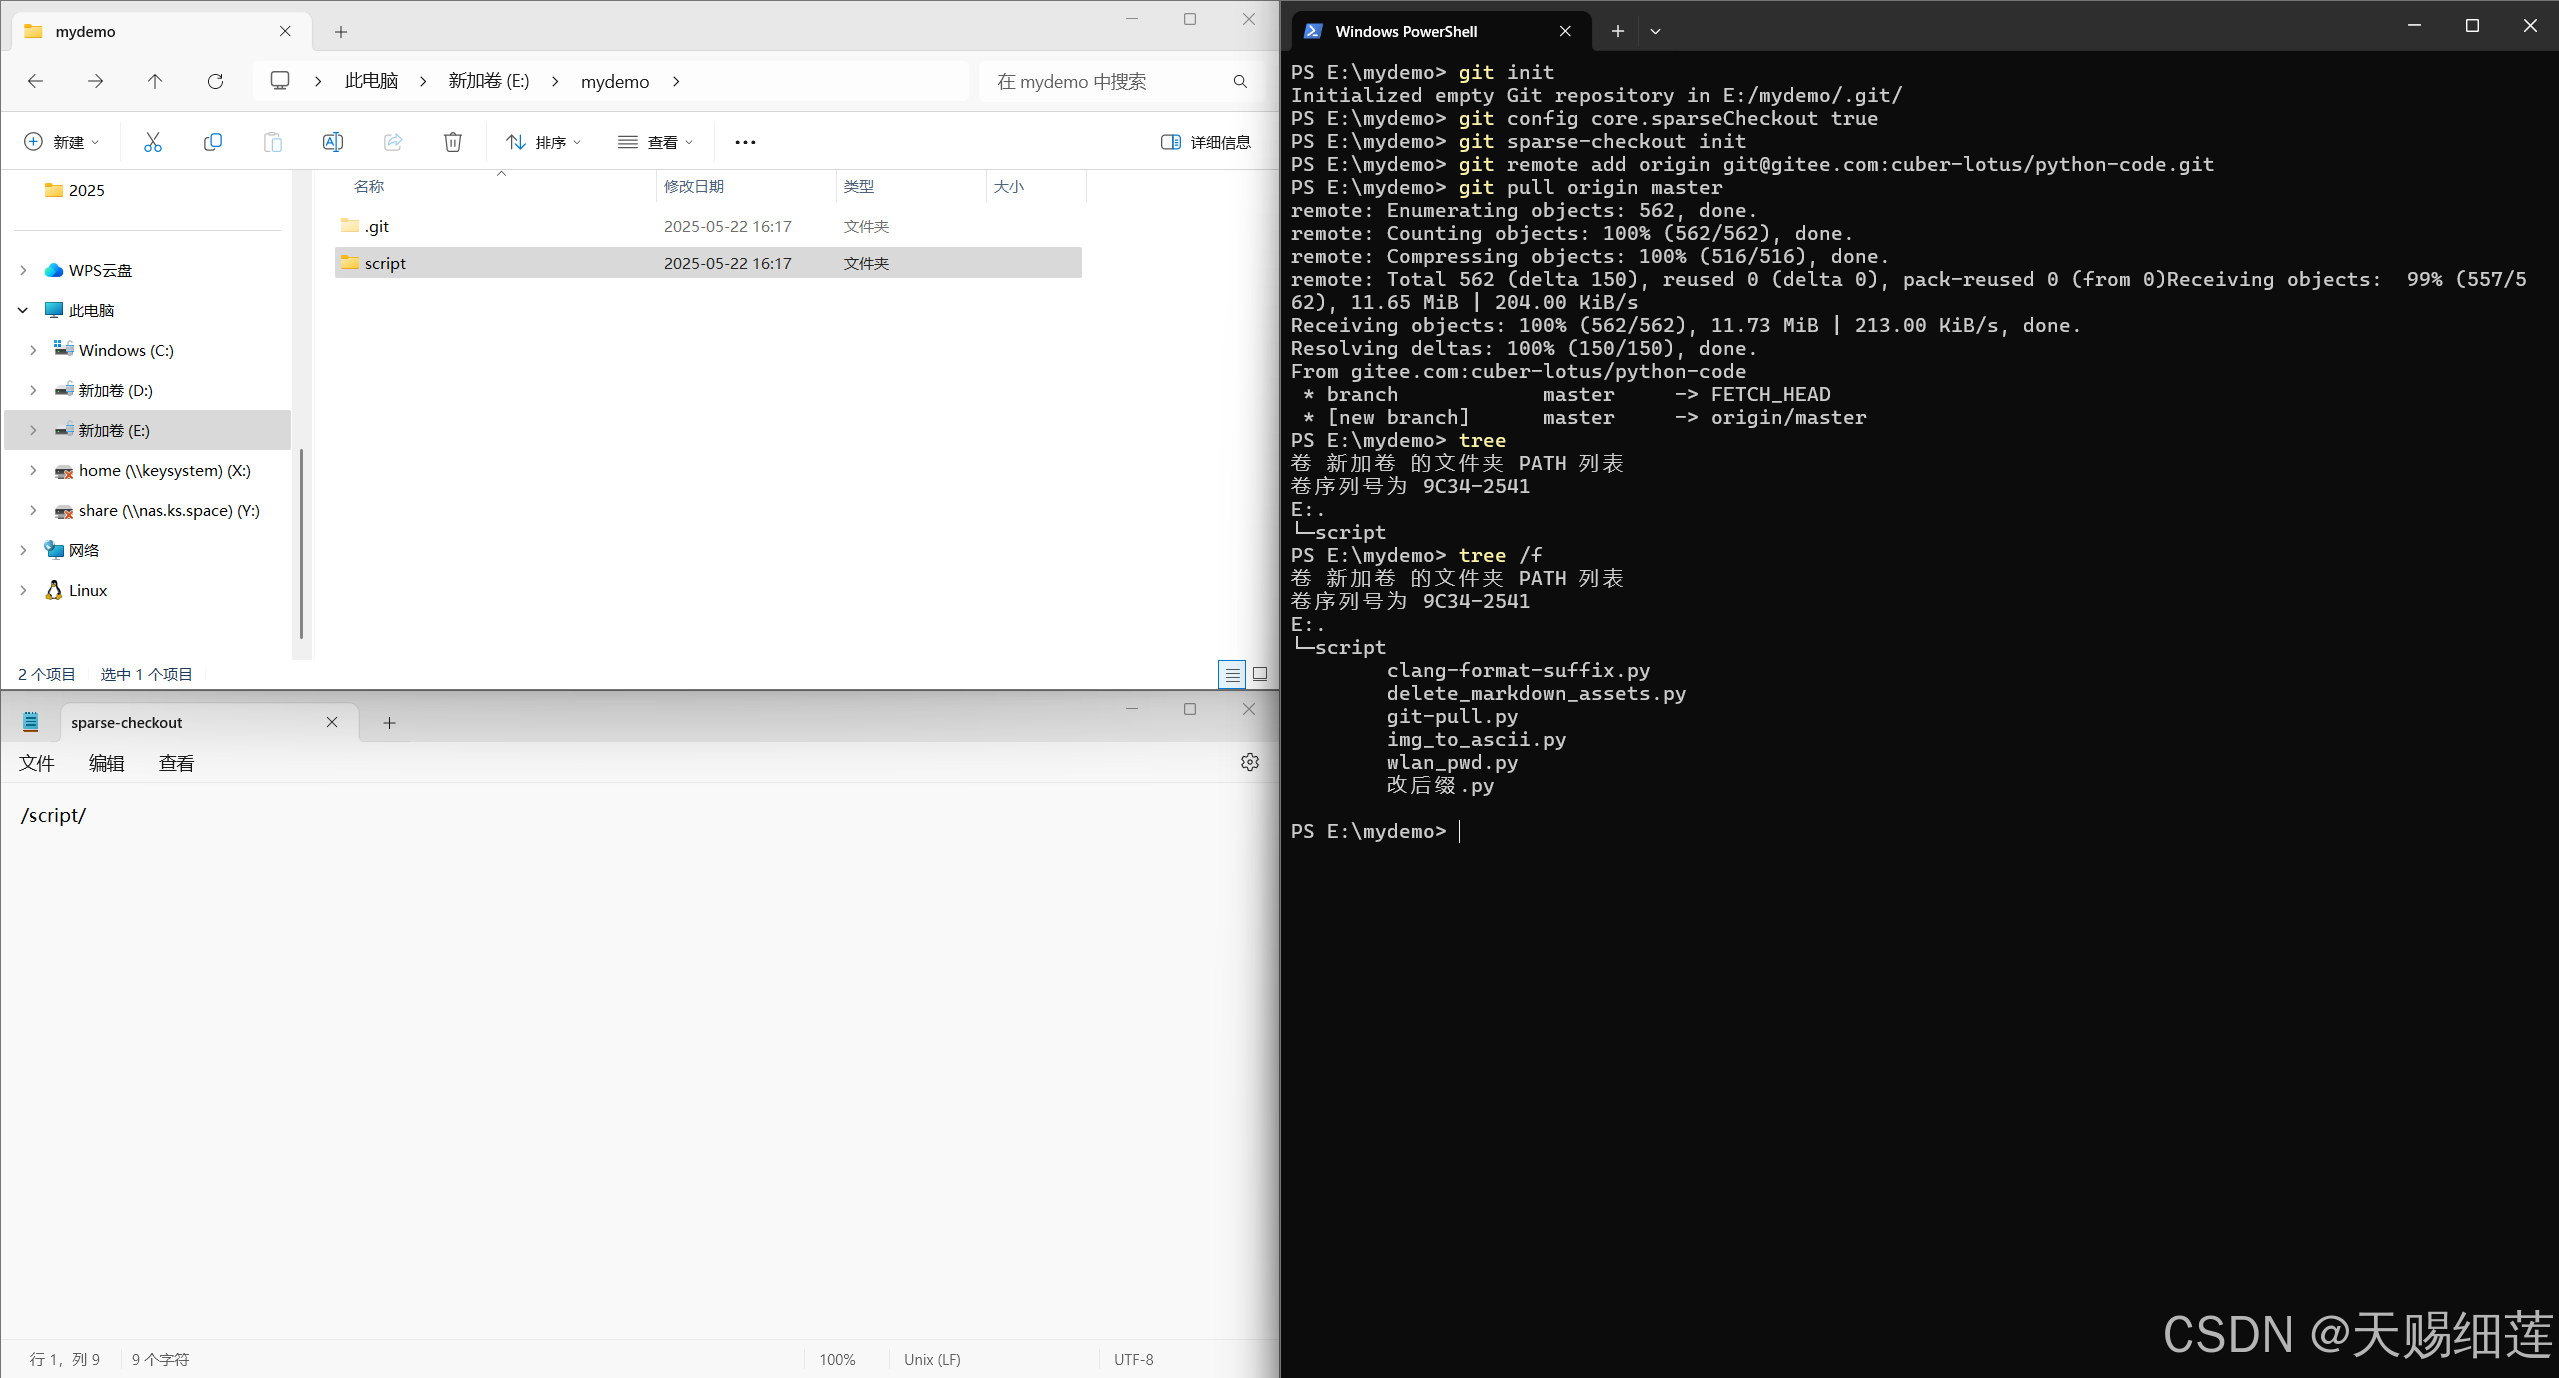Click the Cut scissors icon in Explorer toolbar

(152, 142)
